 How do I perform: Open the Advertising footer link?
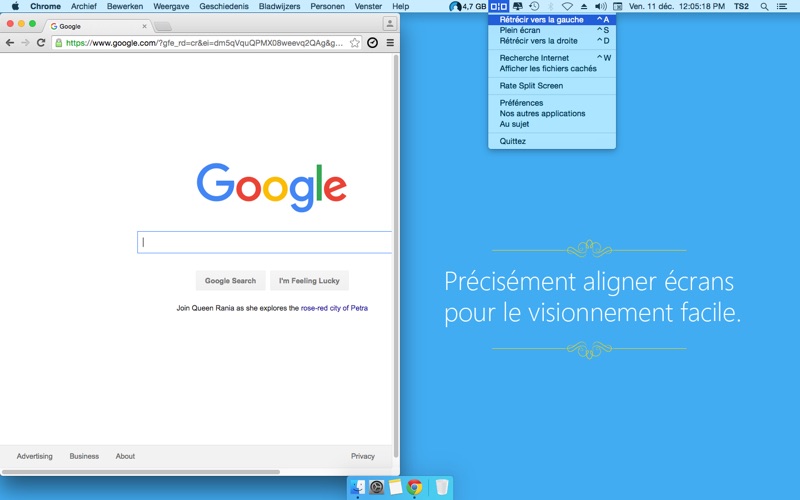[x=35, y=456]
